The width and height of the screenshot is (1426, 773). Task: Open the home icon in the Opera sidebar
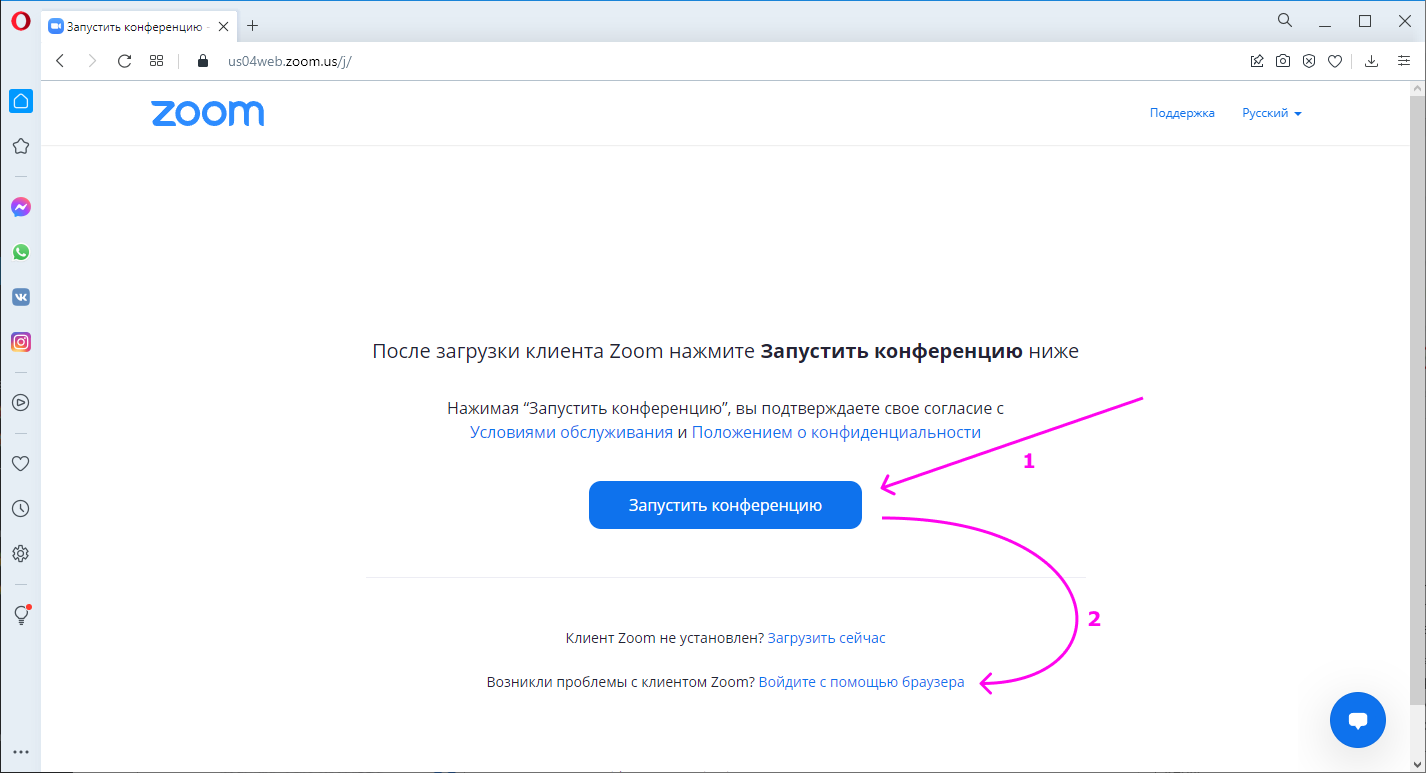tap(20, 101)
